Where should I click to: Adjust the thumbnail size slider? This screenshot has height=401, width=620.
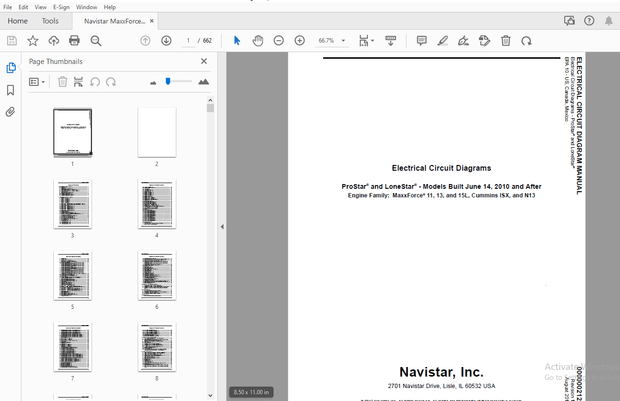coord(169,81)
